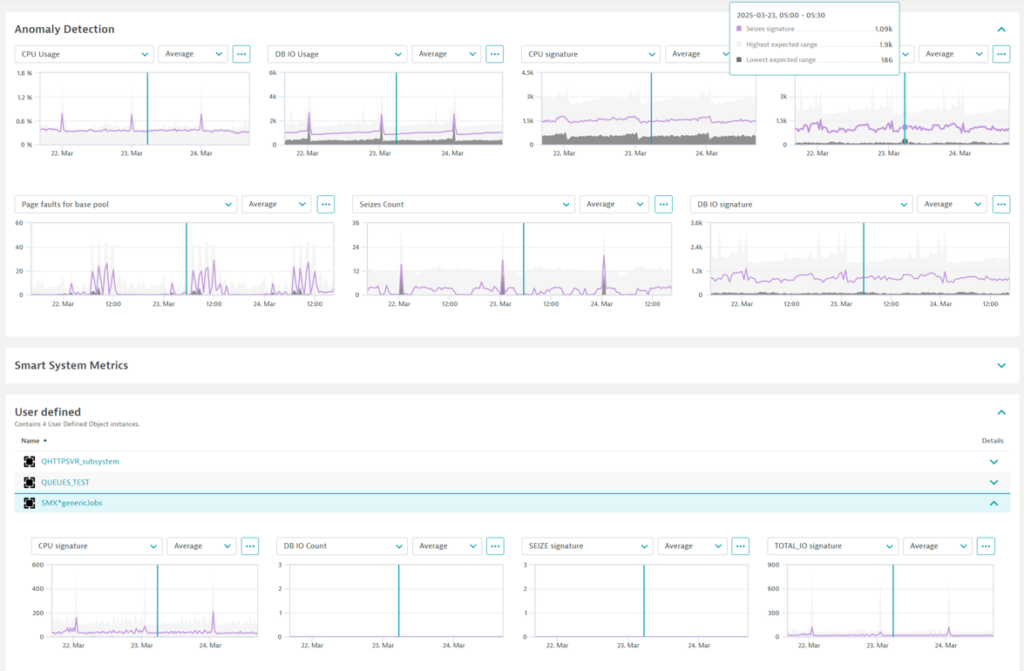Click the time marker in DB IO signature chart
The height and width of the screenshot is (671, 1024).
pos(863,258)
